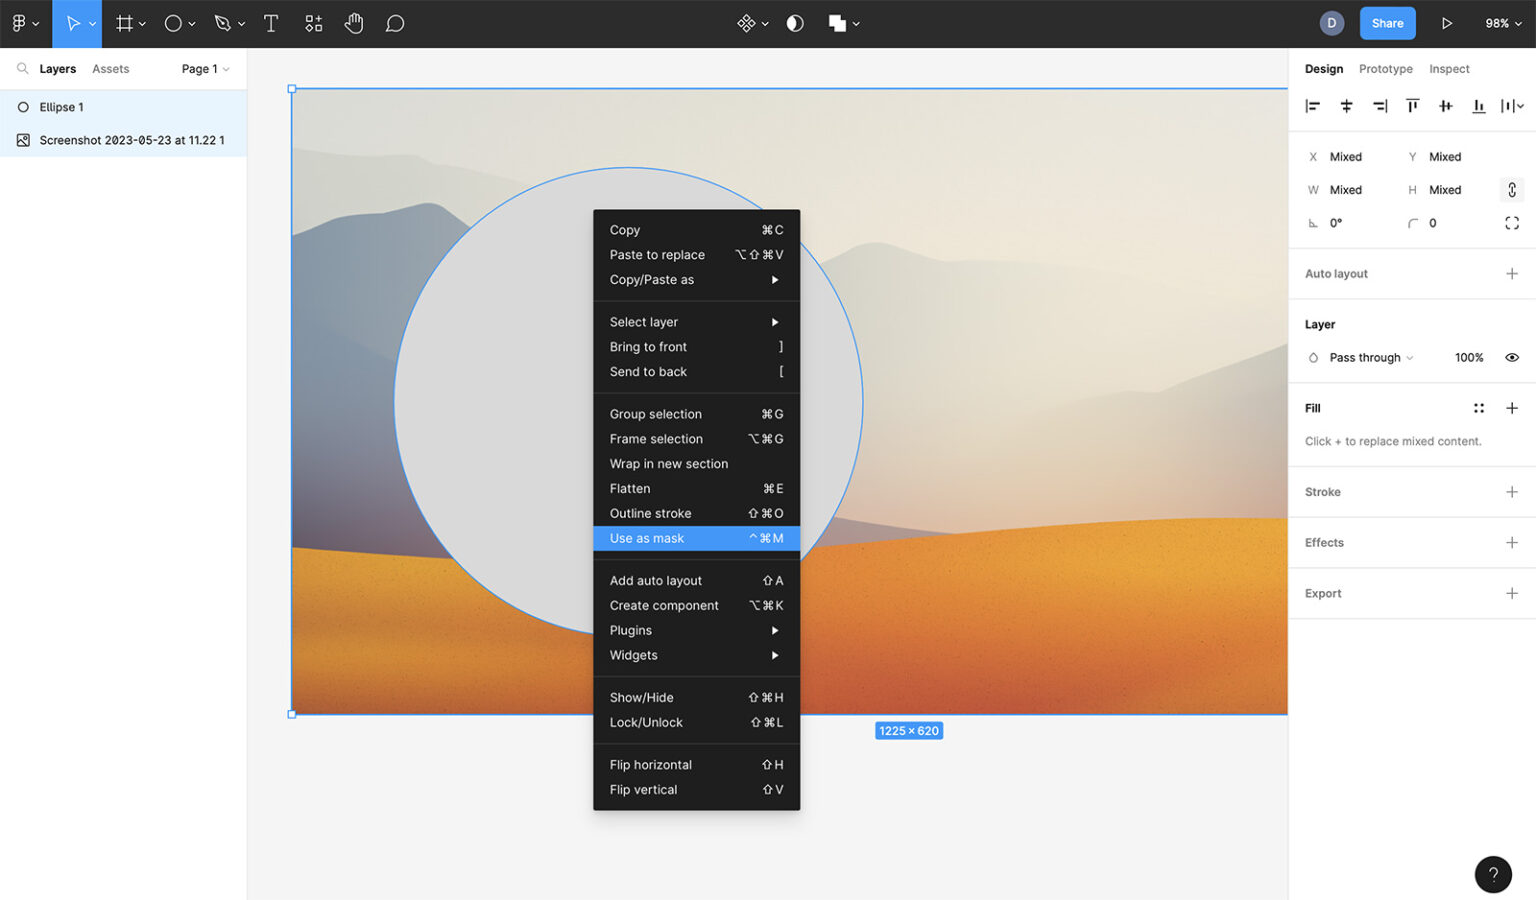Click the constrain proportions link icon

(1511, 190)
